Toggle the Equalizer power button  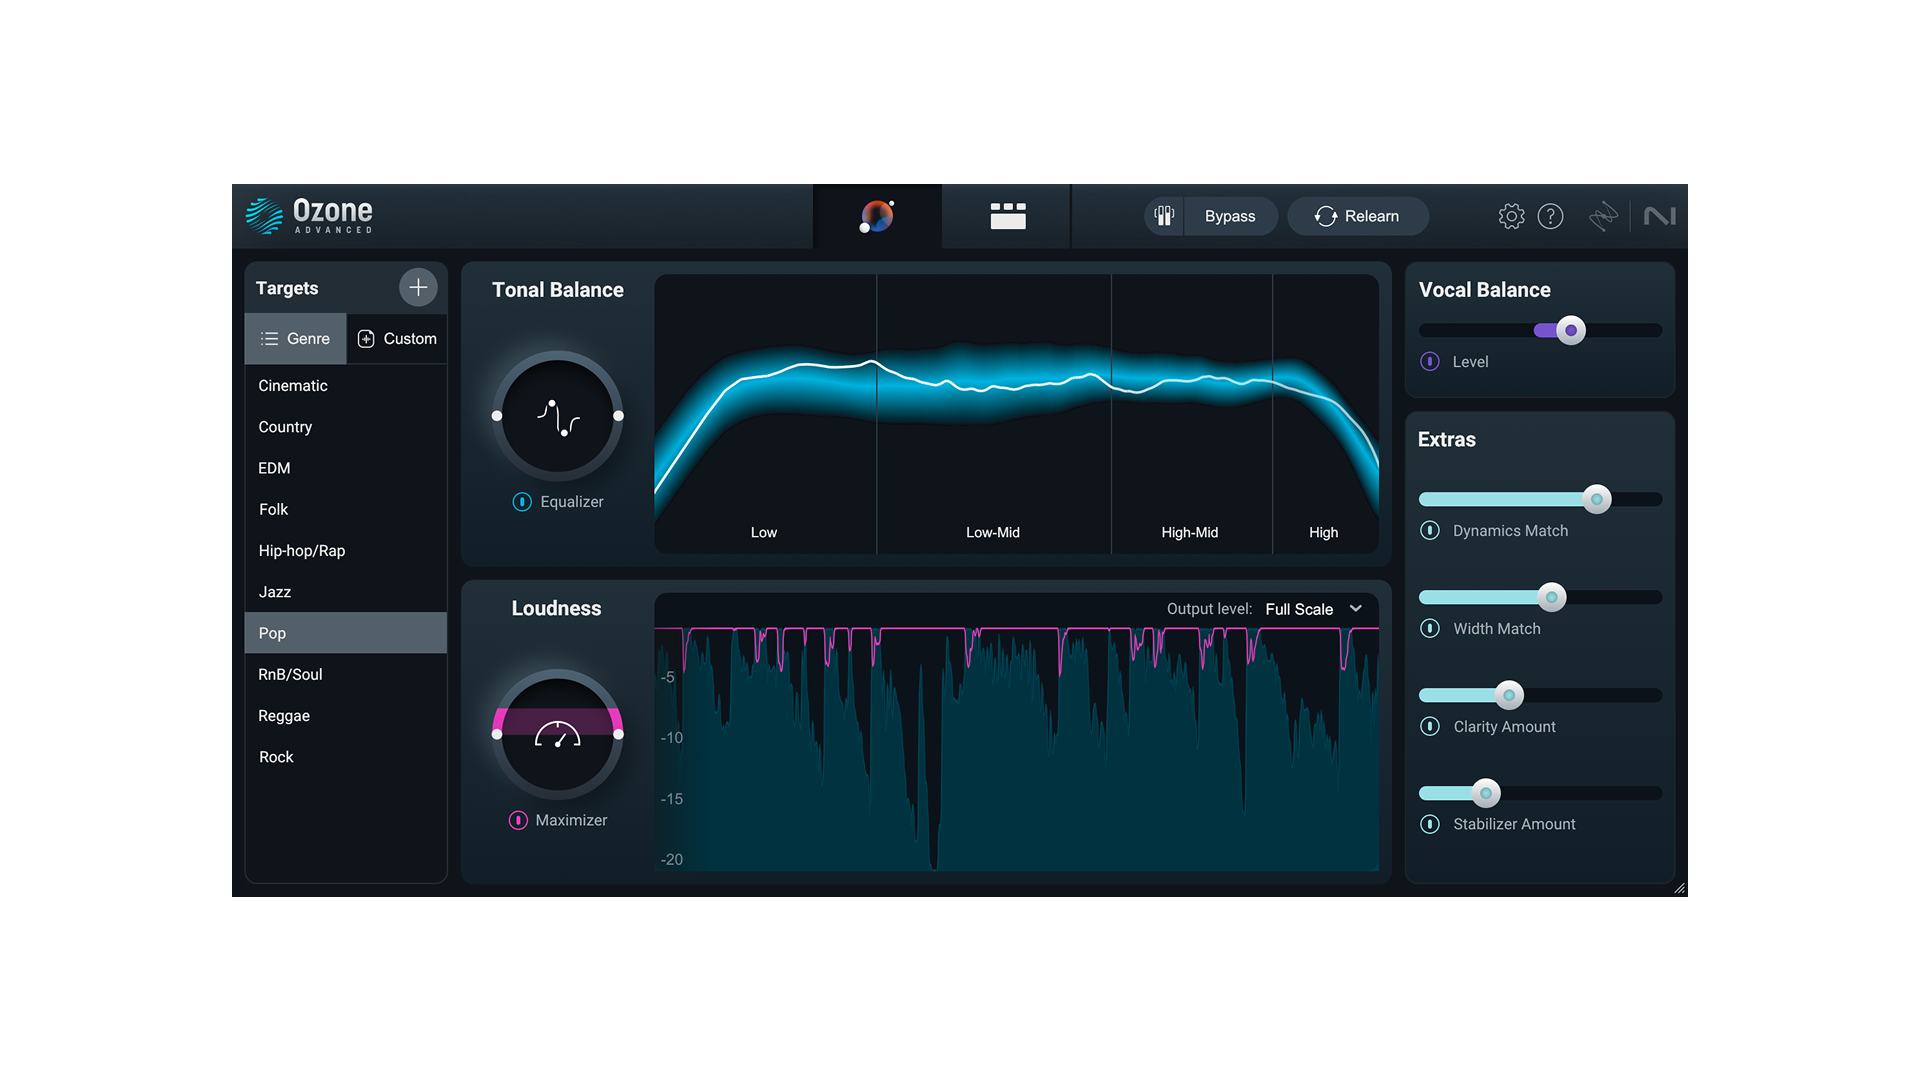[522, 502]
